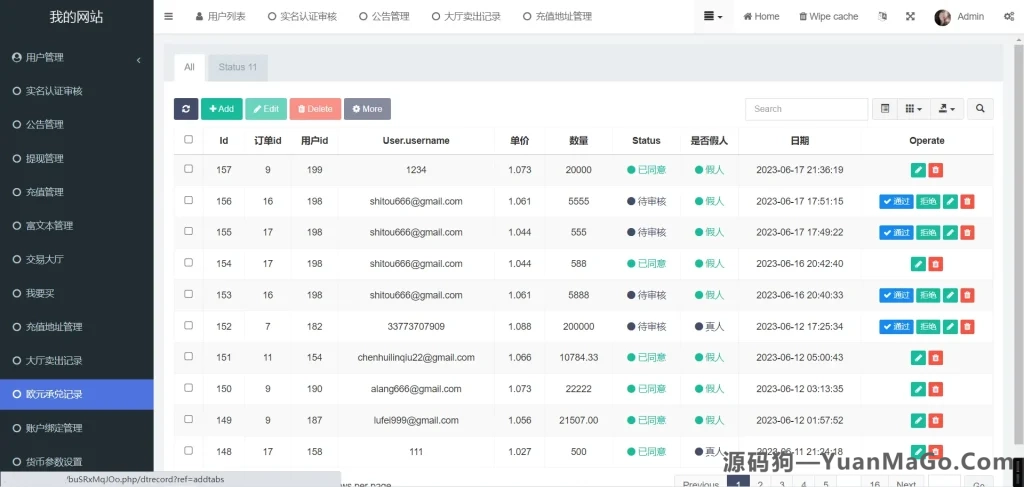Approve row 156 with 通过 button
1024x487 pixels.
tap(896, 201)
